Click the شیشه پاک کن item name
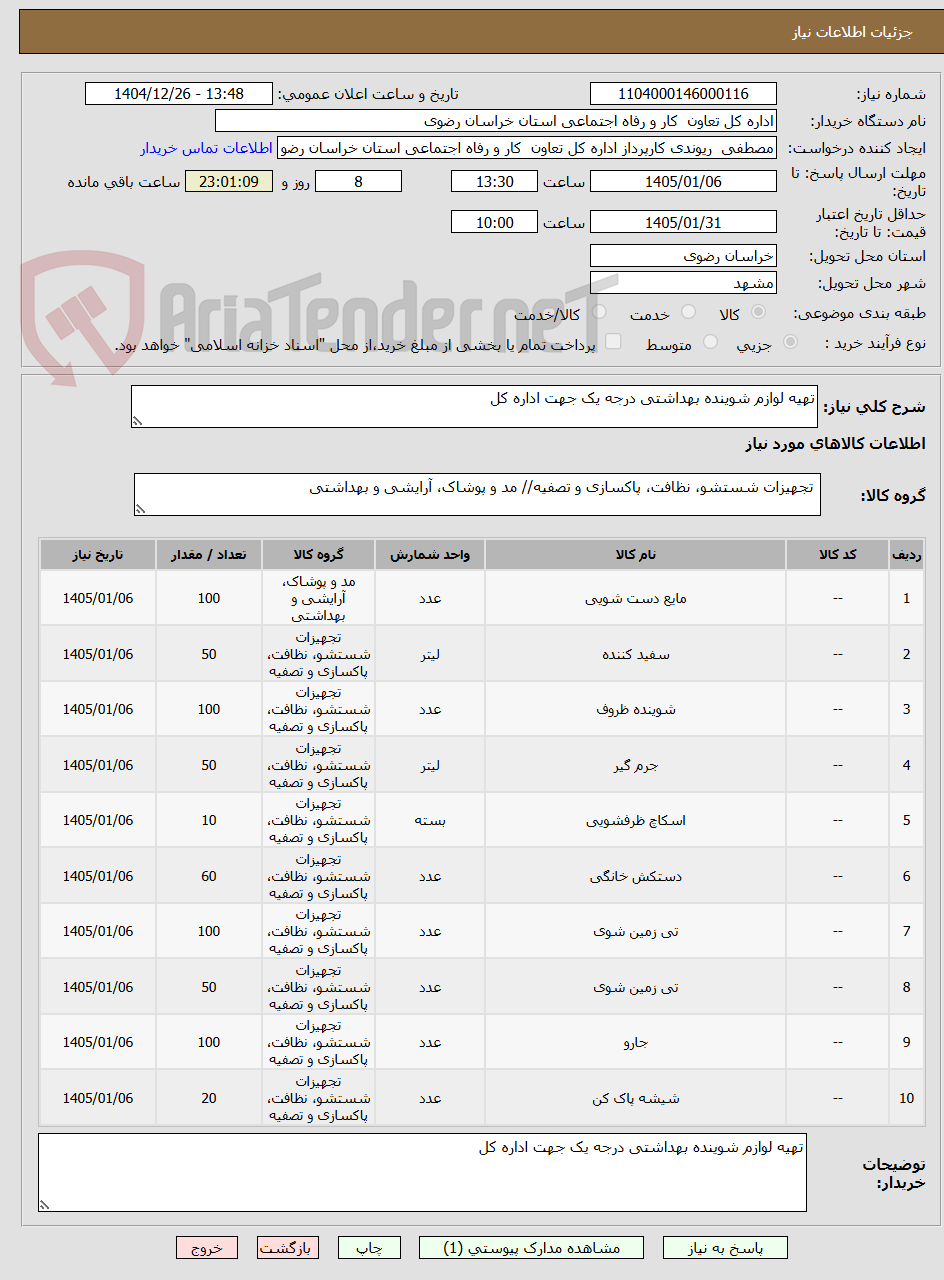Screen dimensions: 944x1280 point(636,1098)
